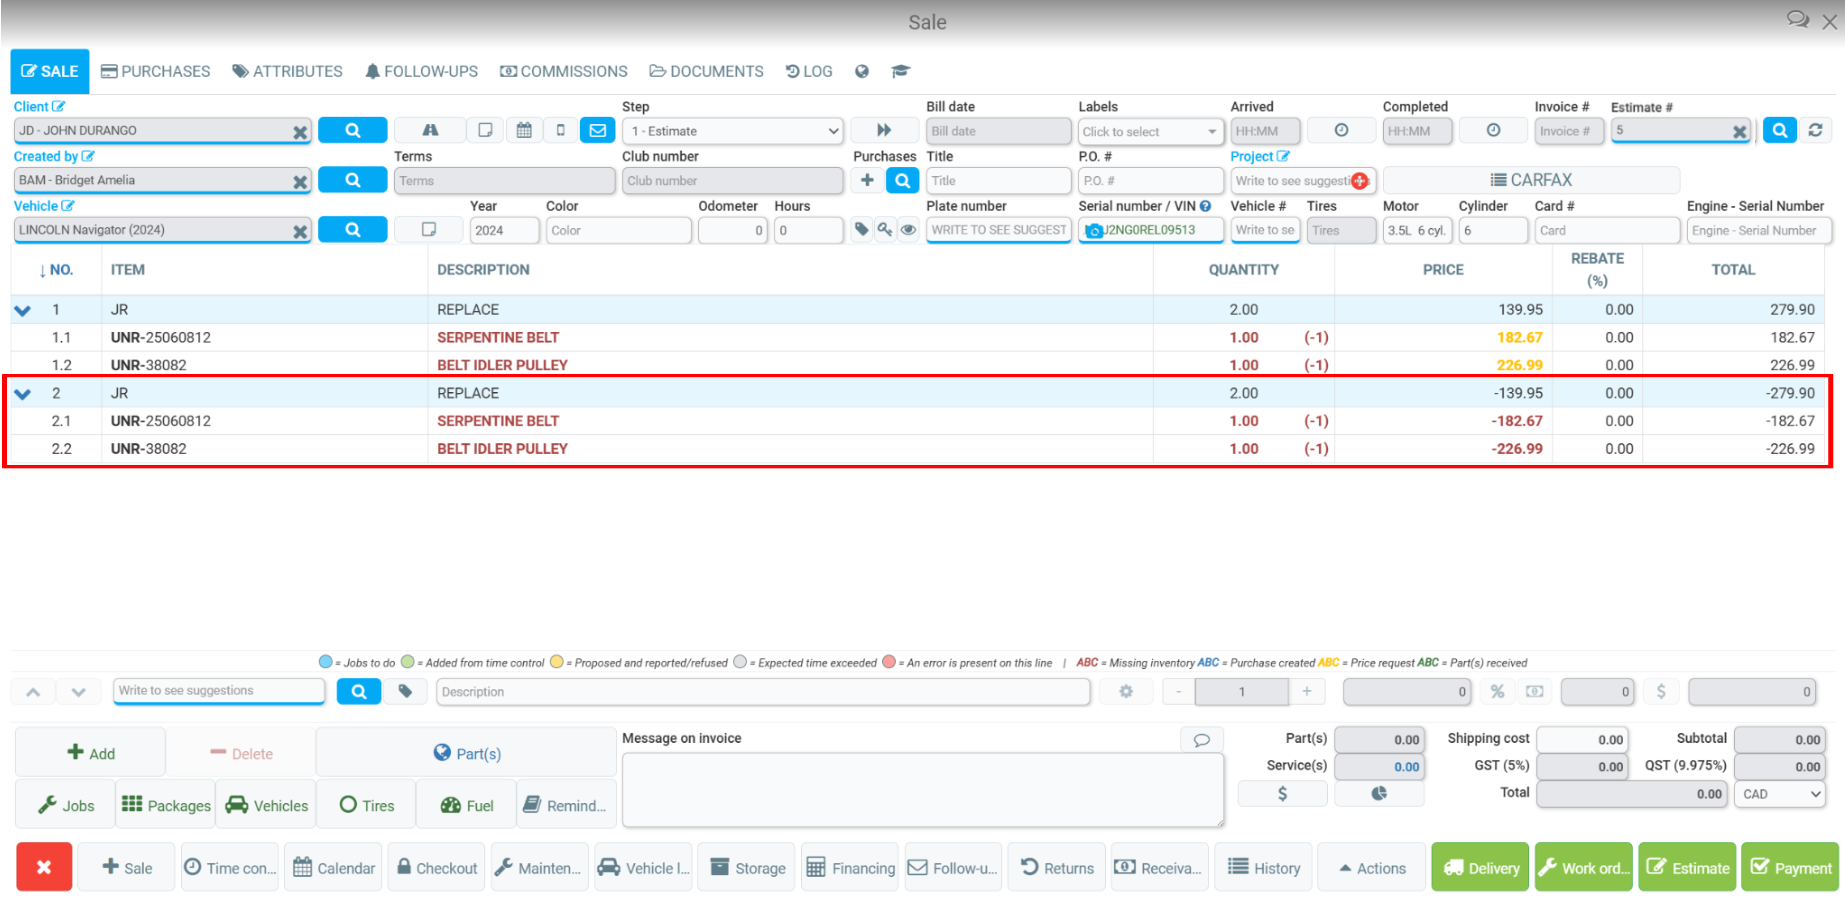Open the Project link
Viewport: 1845px width, 897px height.
[1260, 157]
